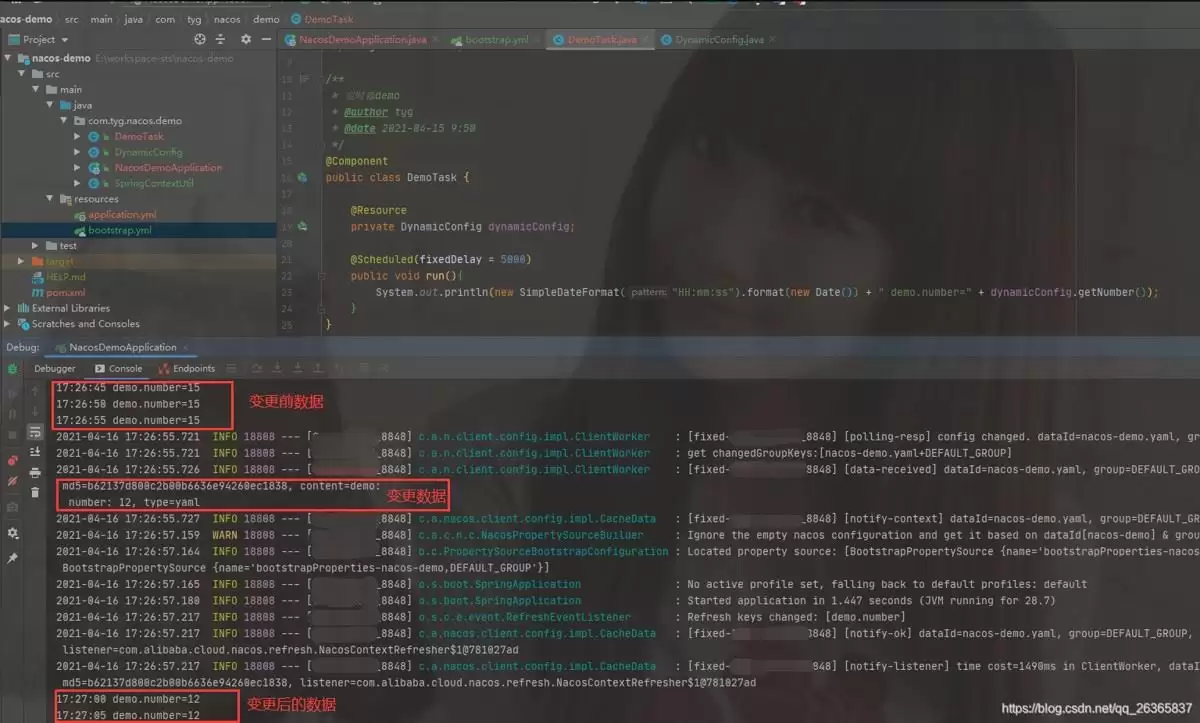The image size is (1200, 723).
Task: Click 'Refresh keys changed: [demo.number]' log text
Action: pyautogui.click(x=796, y=617)
